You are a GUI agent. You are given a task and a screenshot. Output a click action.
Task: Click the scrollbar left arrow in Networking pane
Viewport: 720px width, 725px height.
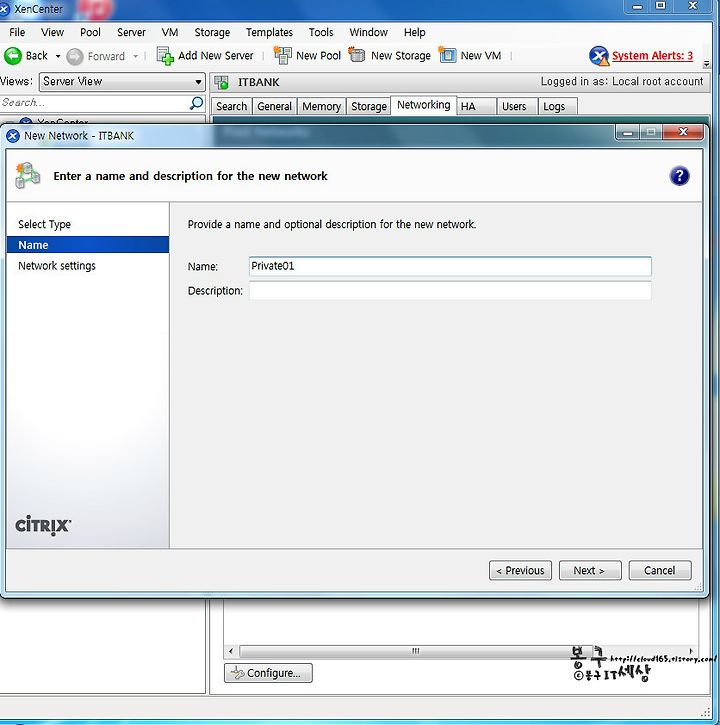(x=231, y=651)
